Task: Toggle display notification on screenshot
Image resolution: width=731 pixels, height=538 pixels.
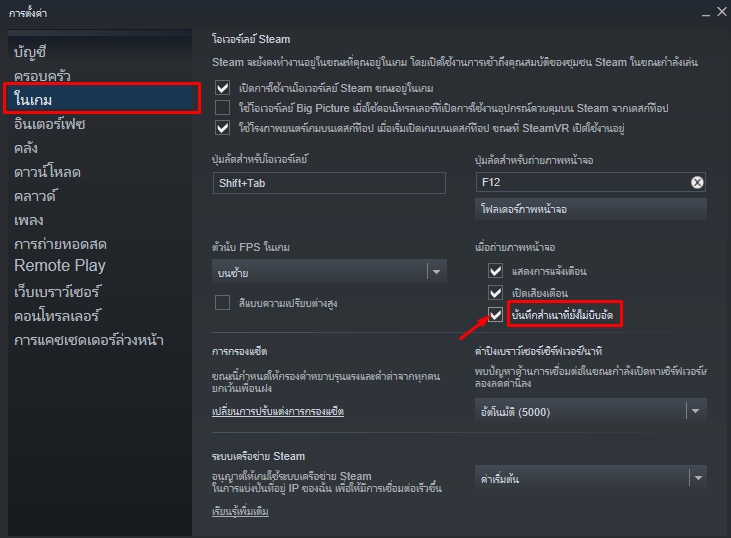Action: point(495,270)
